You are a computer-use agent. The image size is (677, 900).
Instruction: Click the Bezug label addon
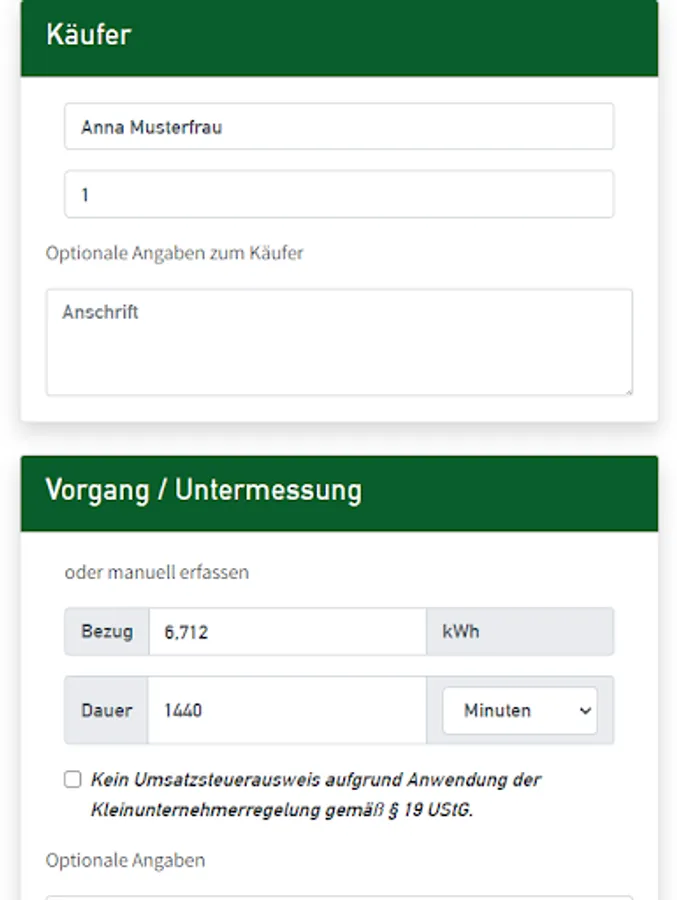(107, 632)
